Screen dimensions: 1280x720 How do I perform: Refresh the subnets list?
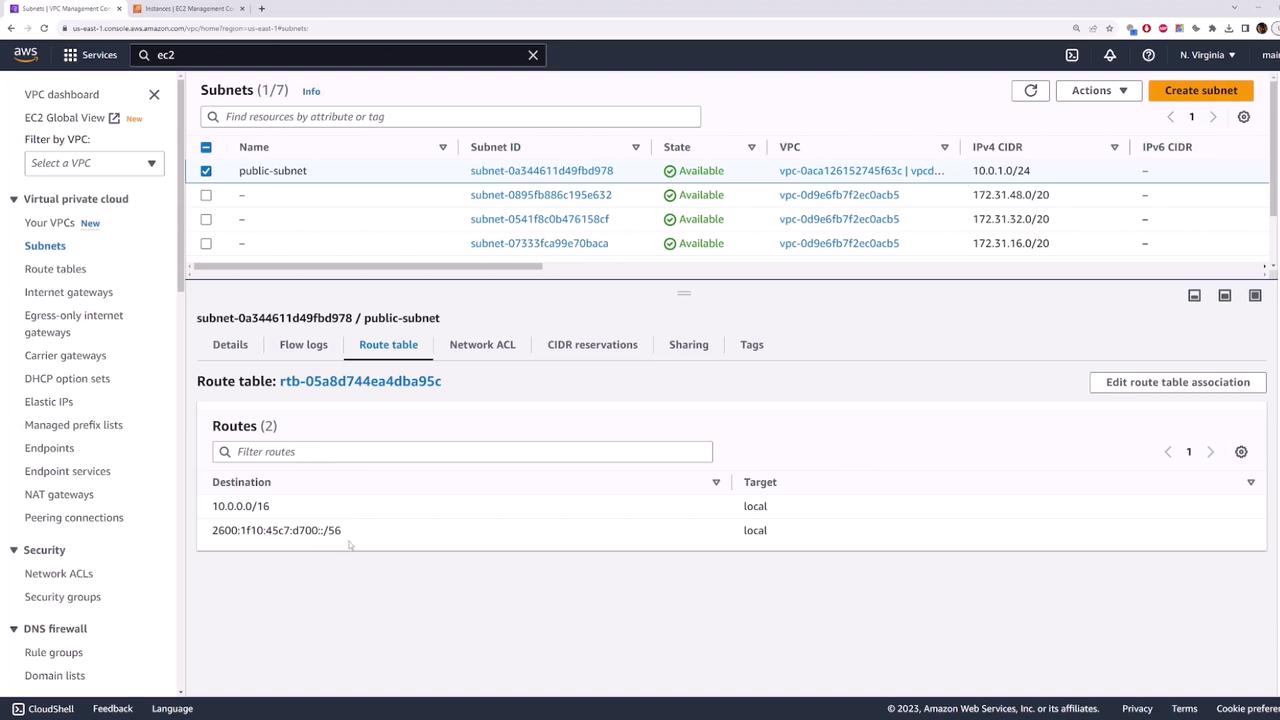pos(1030,90)
